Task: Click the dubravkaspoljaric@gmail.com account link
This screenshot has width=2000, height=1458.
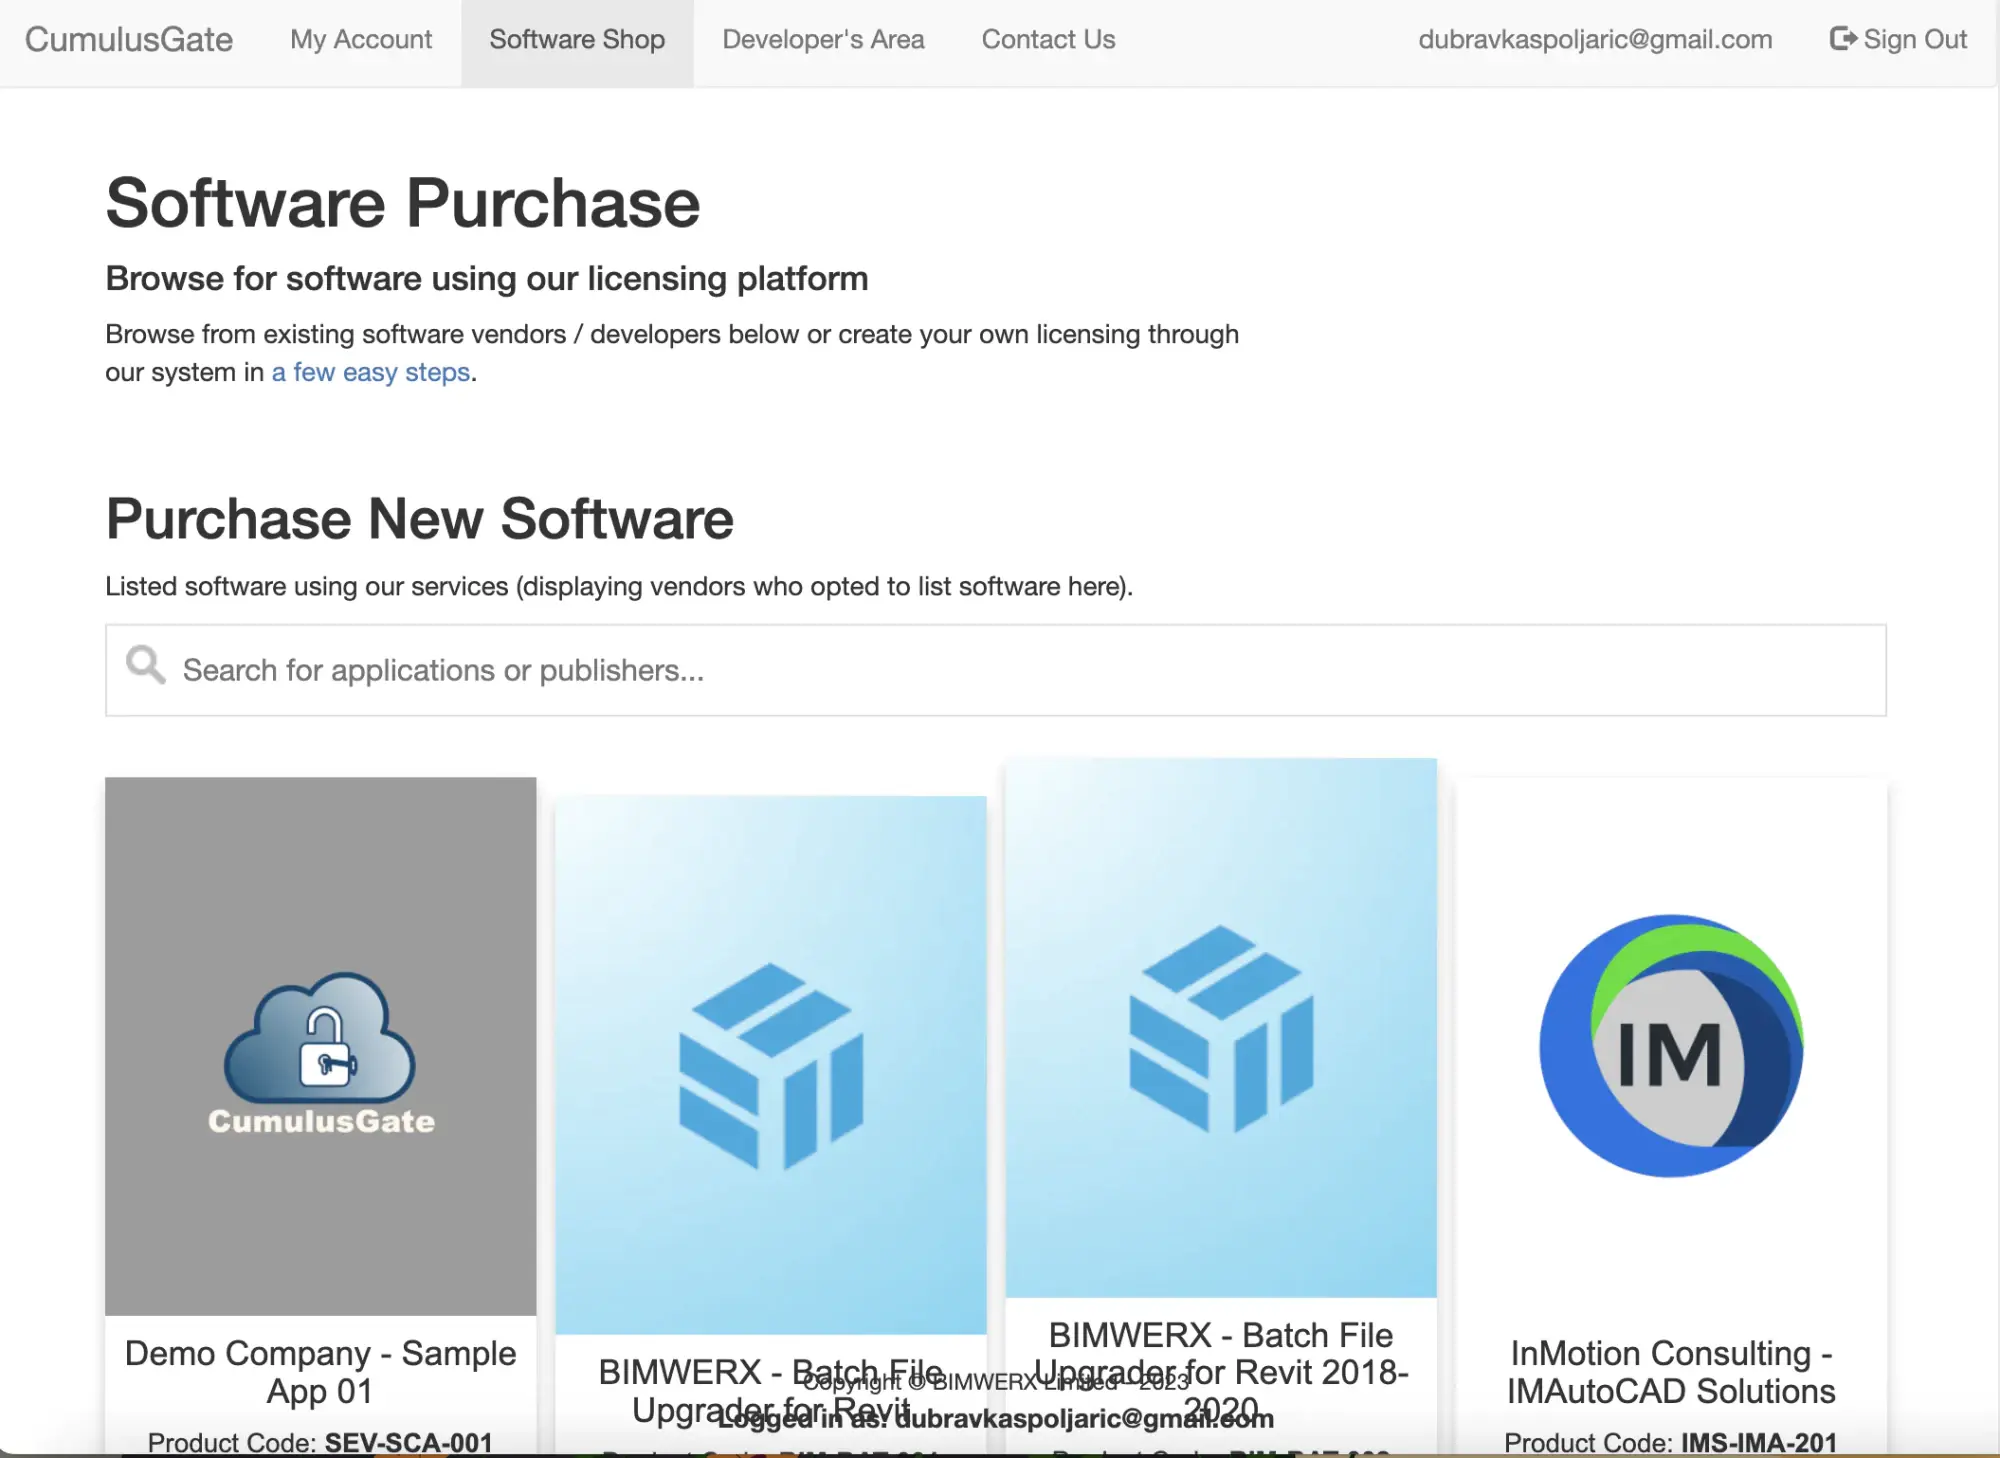Action: coord(1595,40)
